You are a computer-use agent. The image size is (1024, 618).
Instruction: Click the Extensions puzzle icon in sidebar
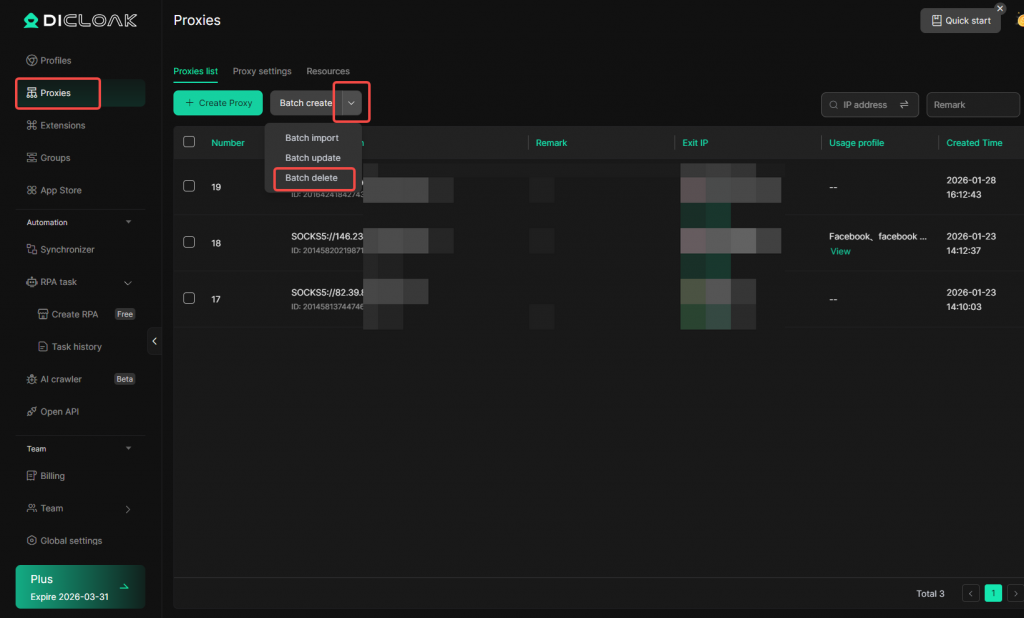coord(32,126)
